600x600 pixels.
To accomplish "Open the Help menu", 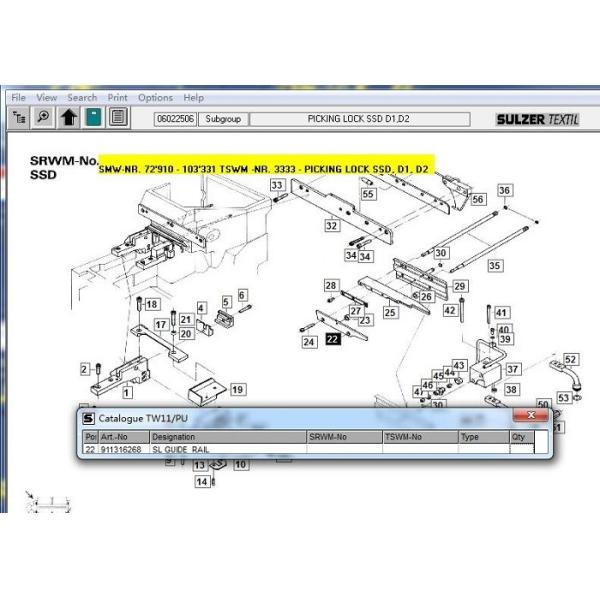I will [x=193, y=98].
